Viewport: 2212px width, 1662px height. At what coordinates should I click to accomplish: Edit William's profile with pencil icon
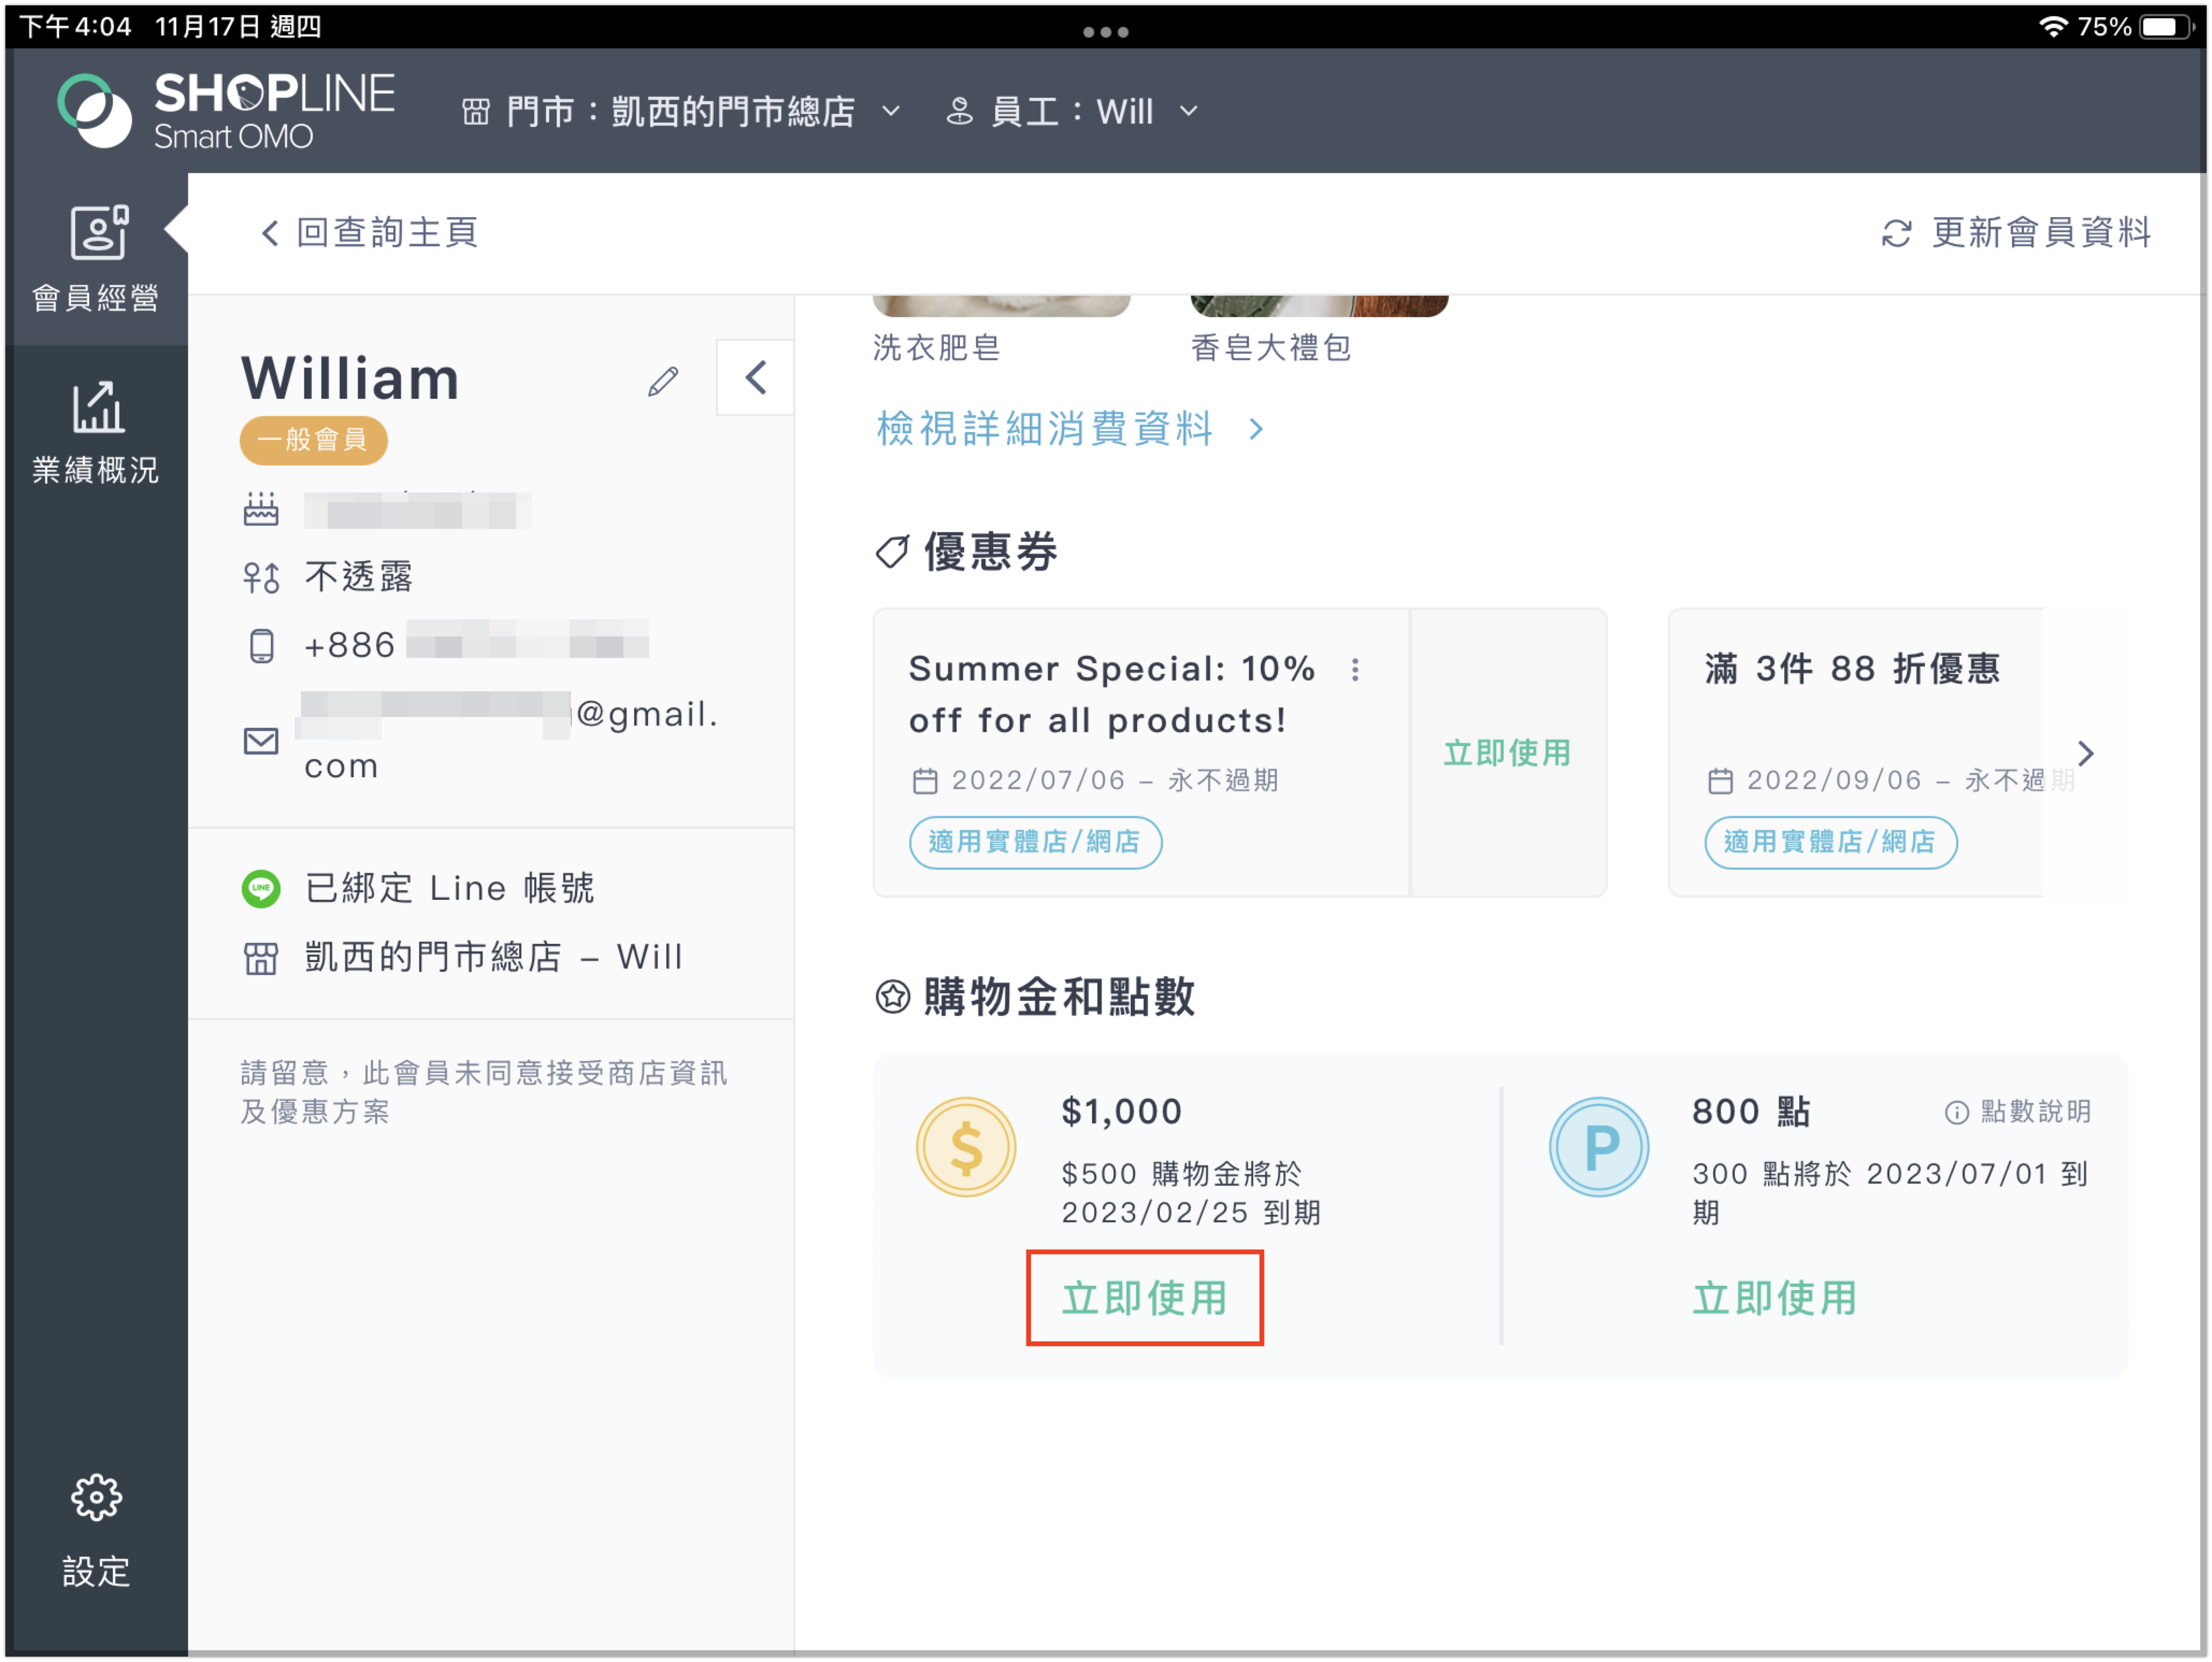click(663, 381)
